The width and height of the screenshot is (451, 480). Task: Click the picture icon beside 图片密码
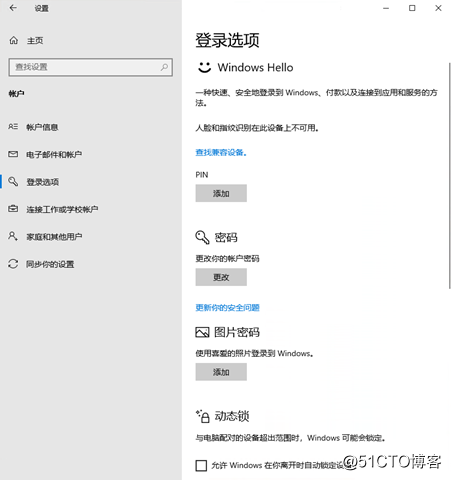click(202, 332)
